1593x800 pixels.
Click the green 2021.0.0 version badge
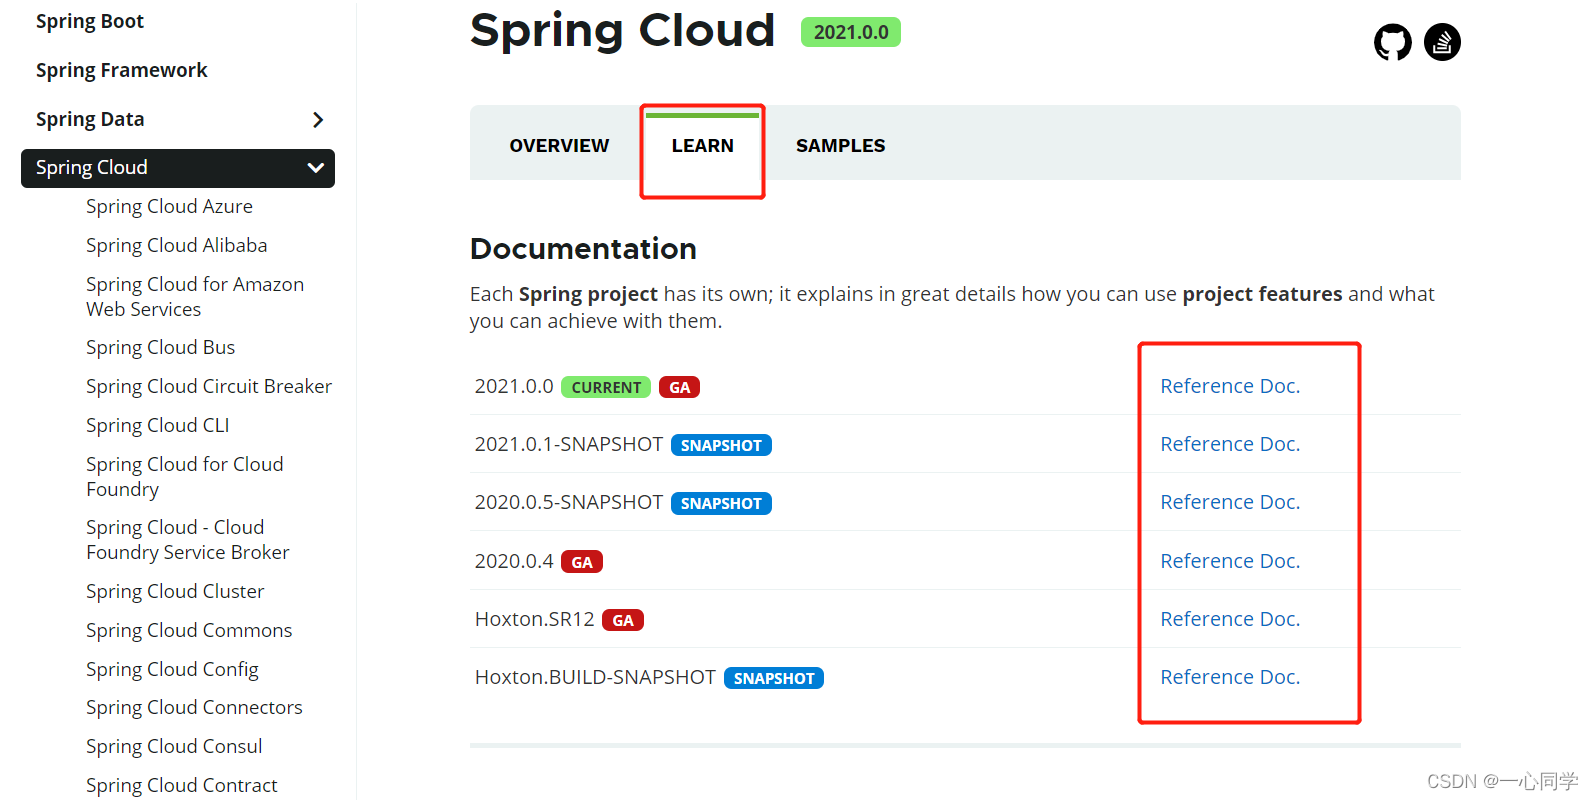click(x=851, y=32)
